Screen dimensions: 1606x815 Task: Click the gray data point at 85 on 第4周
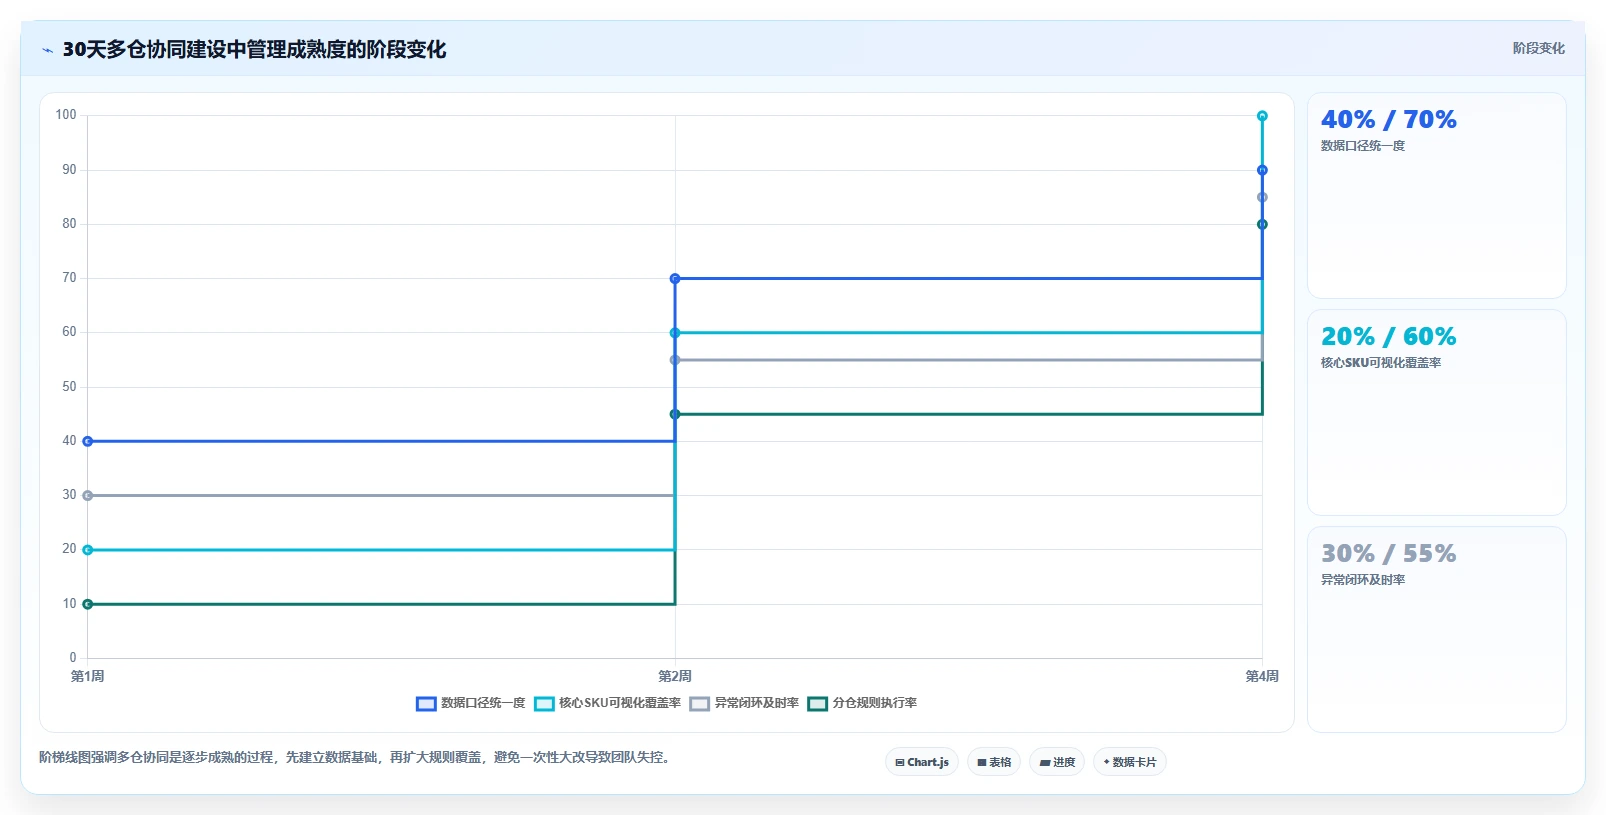pos(1262,197)
